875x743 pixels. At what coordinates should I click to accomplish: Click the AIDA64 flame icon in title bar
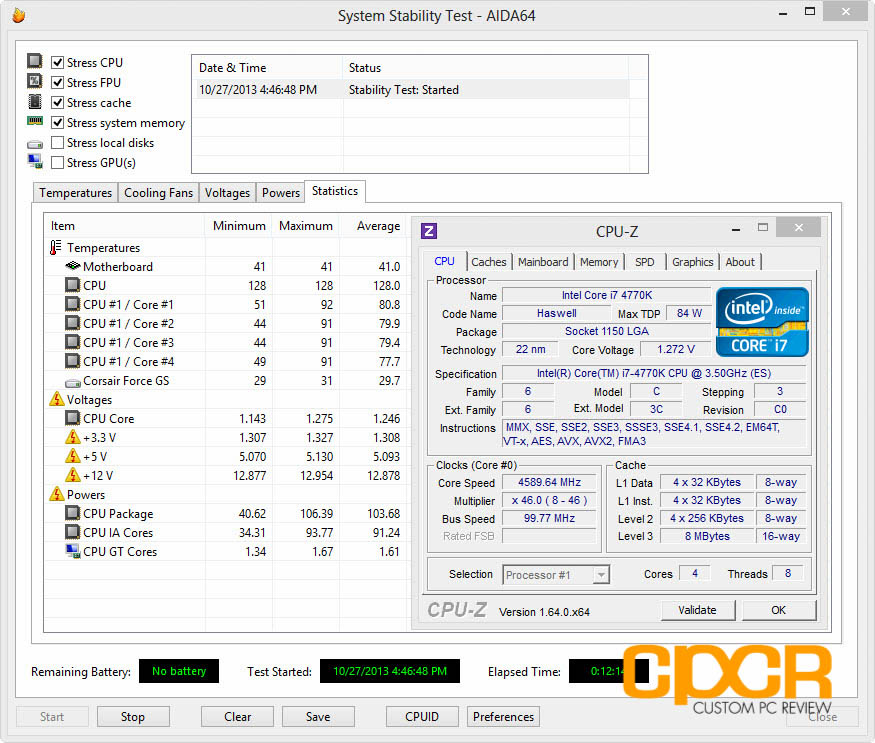click(19, 16)
